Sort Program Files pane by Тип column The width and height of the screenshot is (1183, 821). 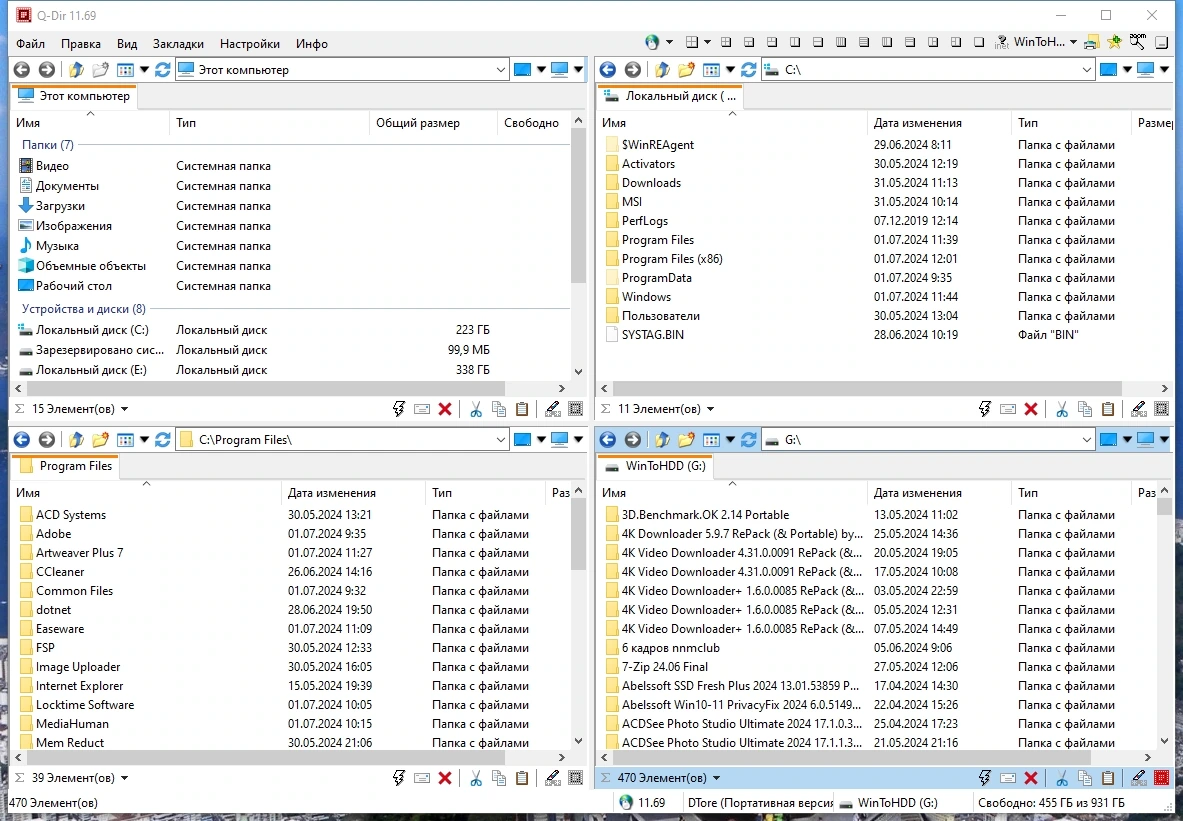click(x=486, y=493)
